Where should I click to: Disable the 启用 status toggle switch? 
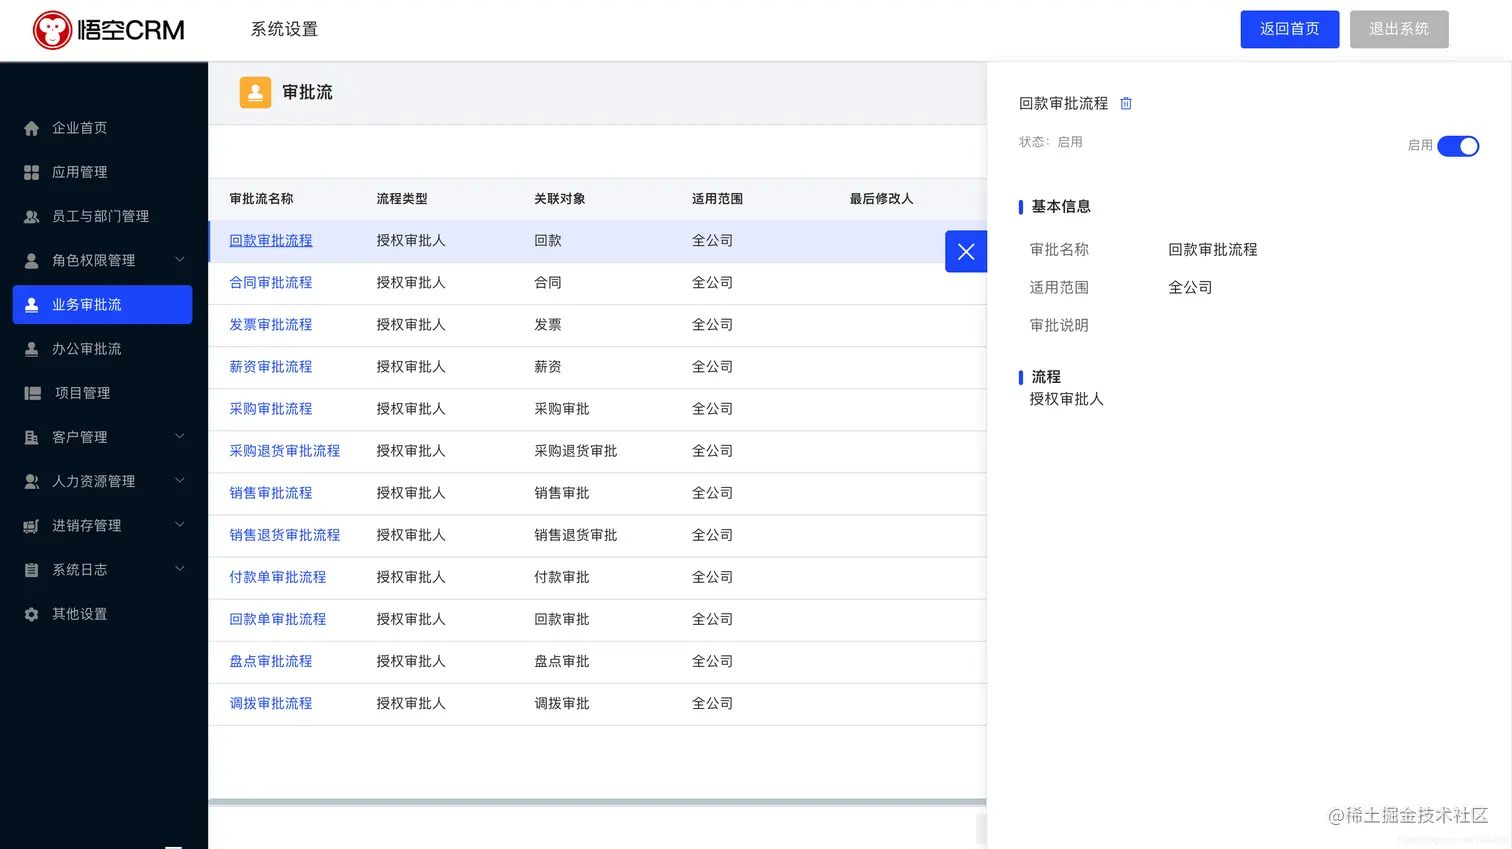click(x=1458, y=146)
